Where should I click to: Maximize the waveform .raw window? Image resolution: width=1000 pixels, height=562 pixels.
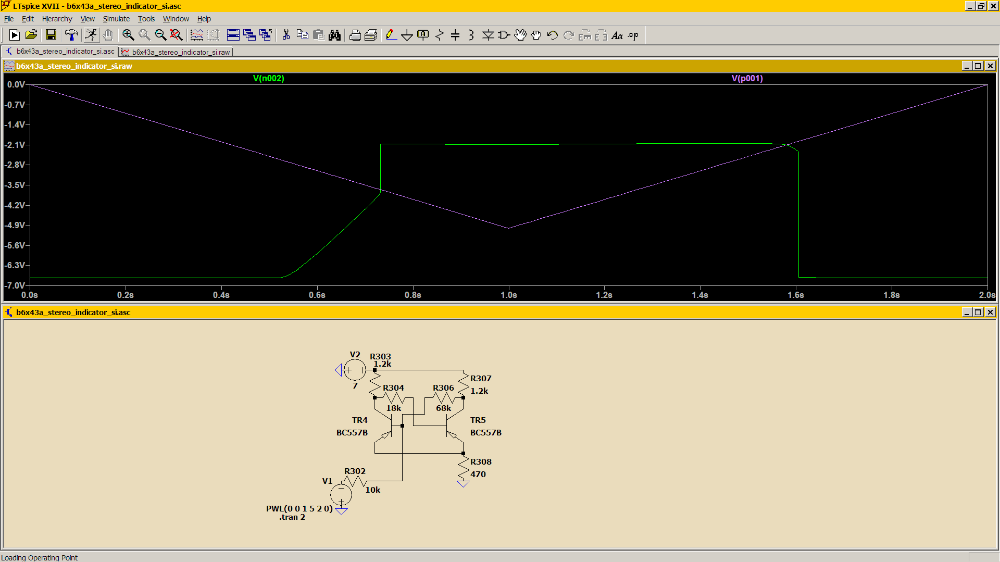point(978,66)
